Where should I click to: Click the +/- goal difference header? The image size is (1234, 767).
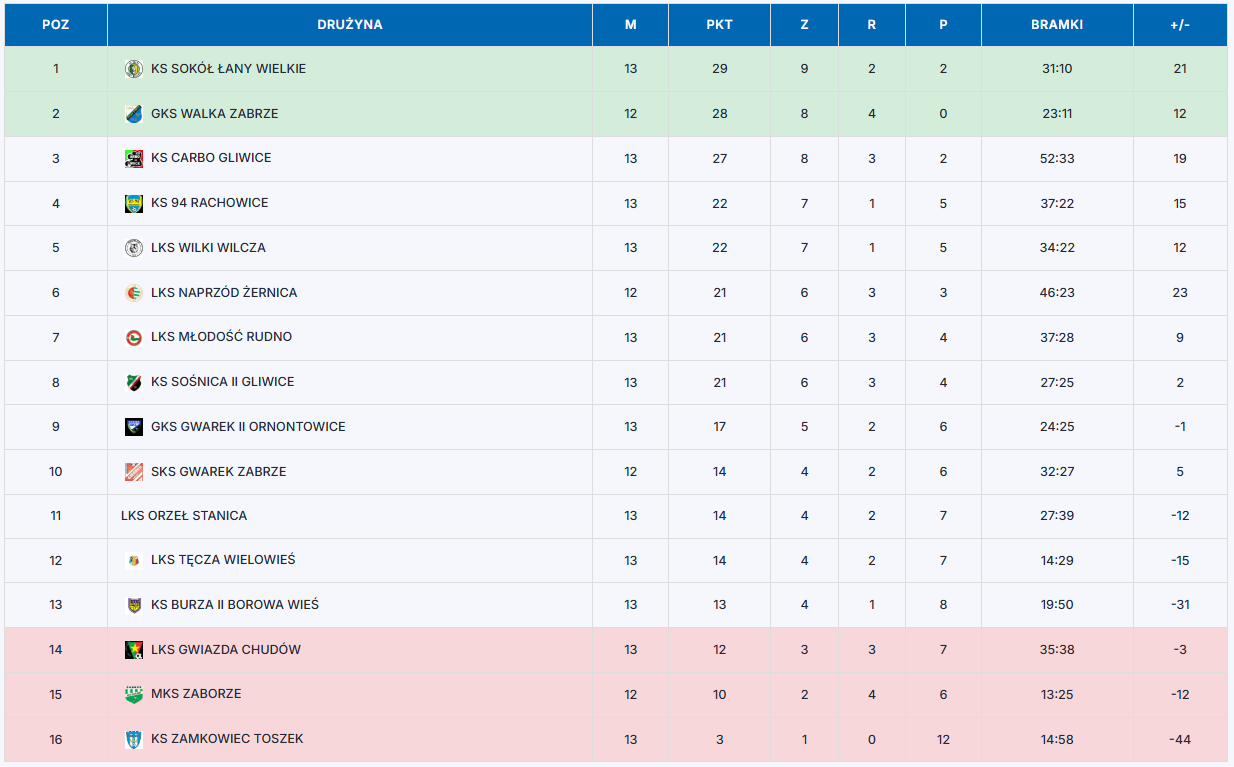click(x=1180, y=25)
